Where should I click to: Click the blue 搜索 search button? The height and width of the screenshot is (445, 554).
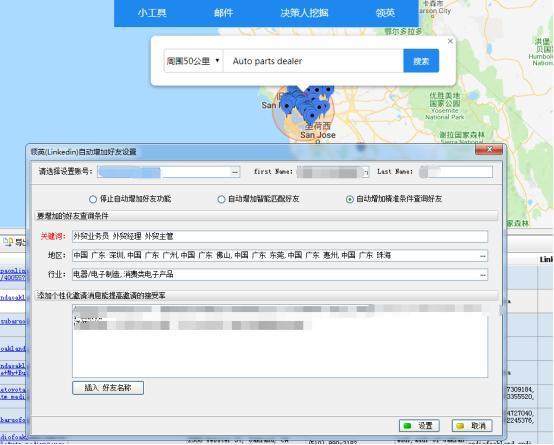(x=421, y=61)
